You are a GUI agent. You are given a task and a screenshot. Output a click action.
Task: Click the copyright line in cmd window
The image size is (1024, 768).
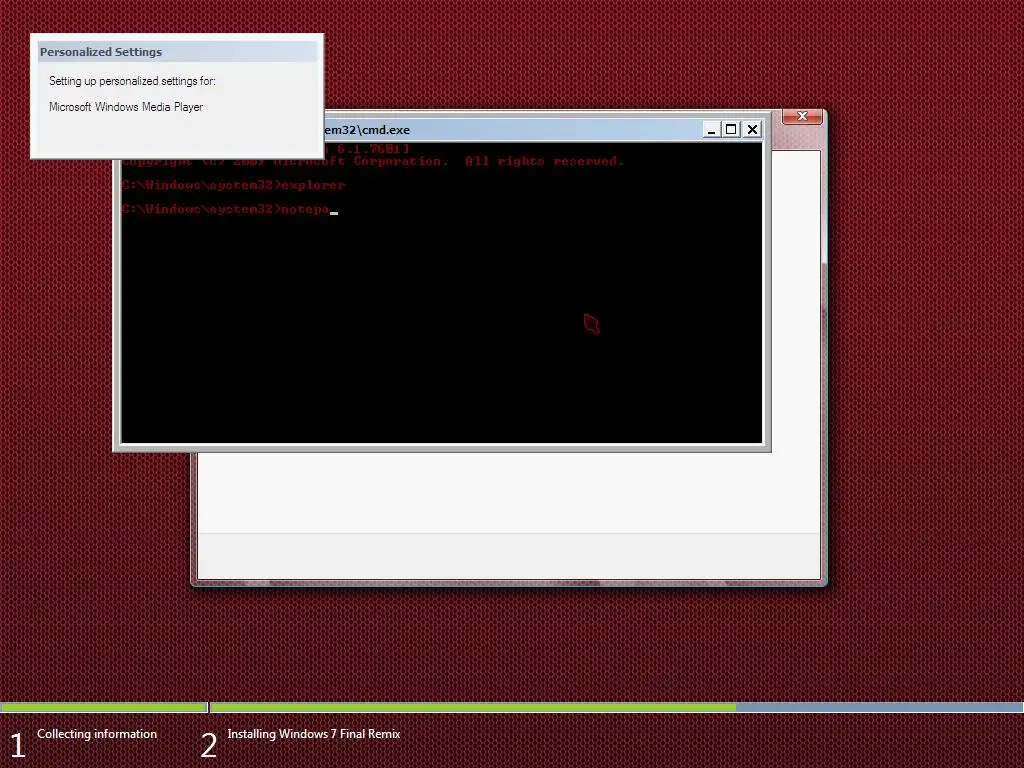click(x=374, y=161)
